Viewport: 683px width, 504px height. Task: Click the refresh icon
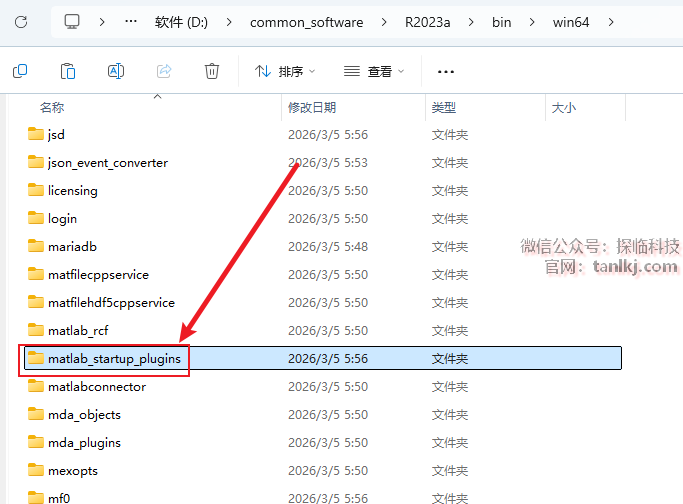21,22
